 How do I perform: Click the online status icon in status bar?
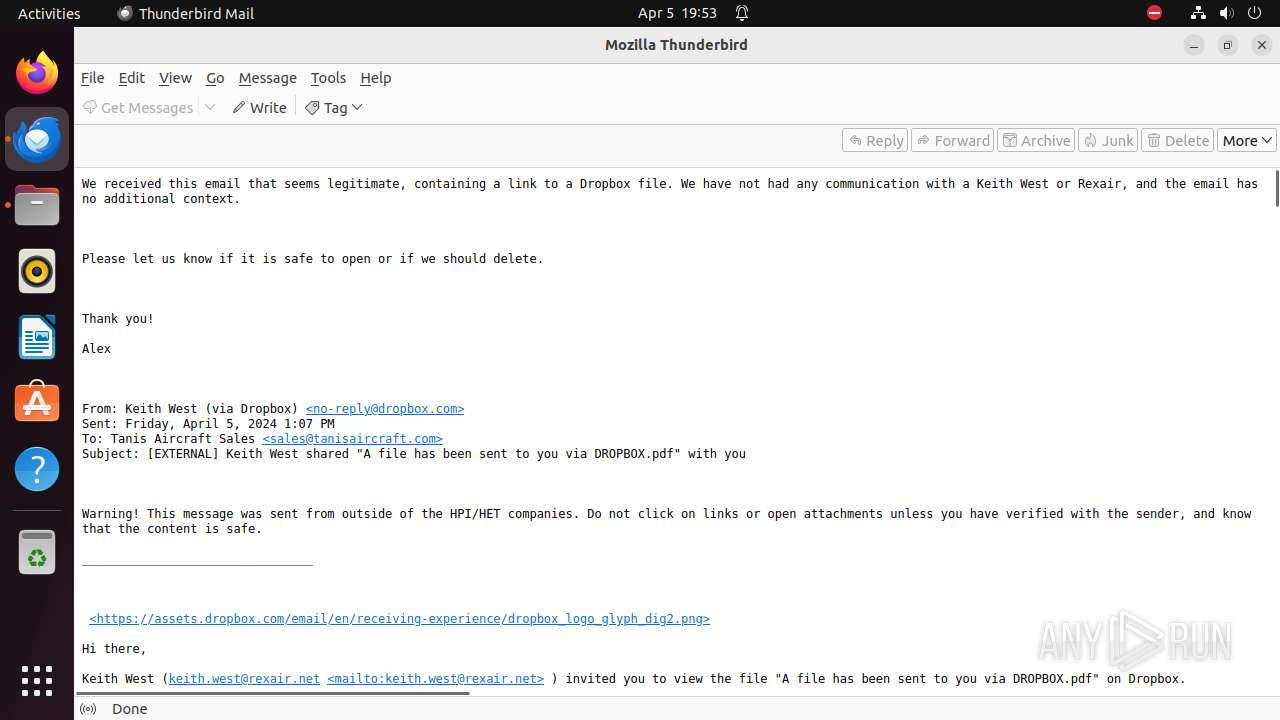[x=88, y=709]
